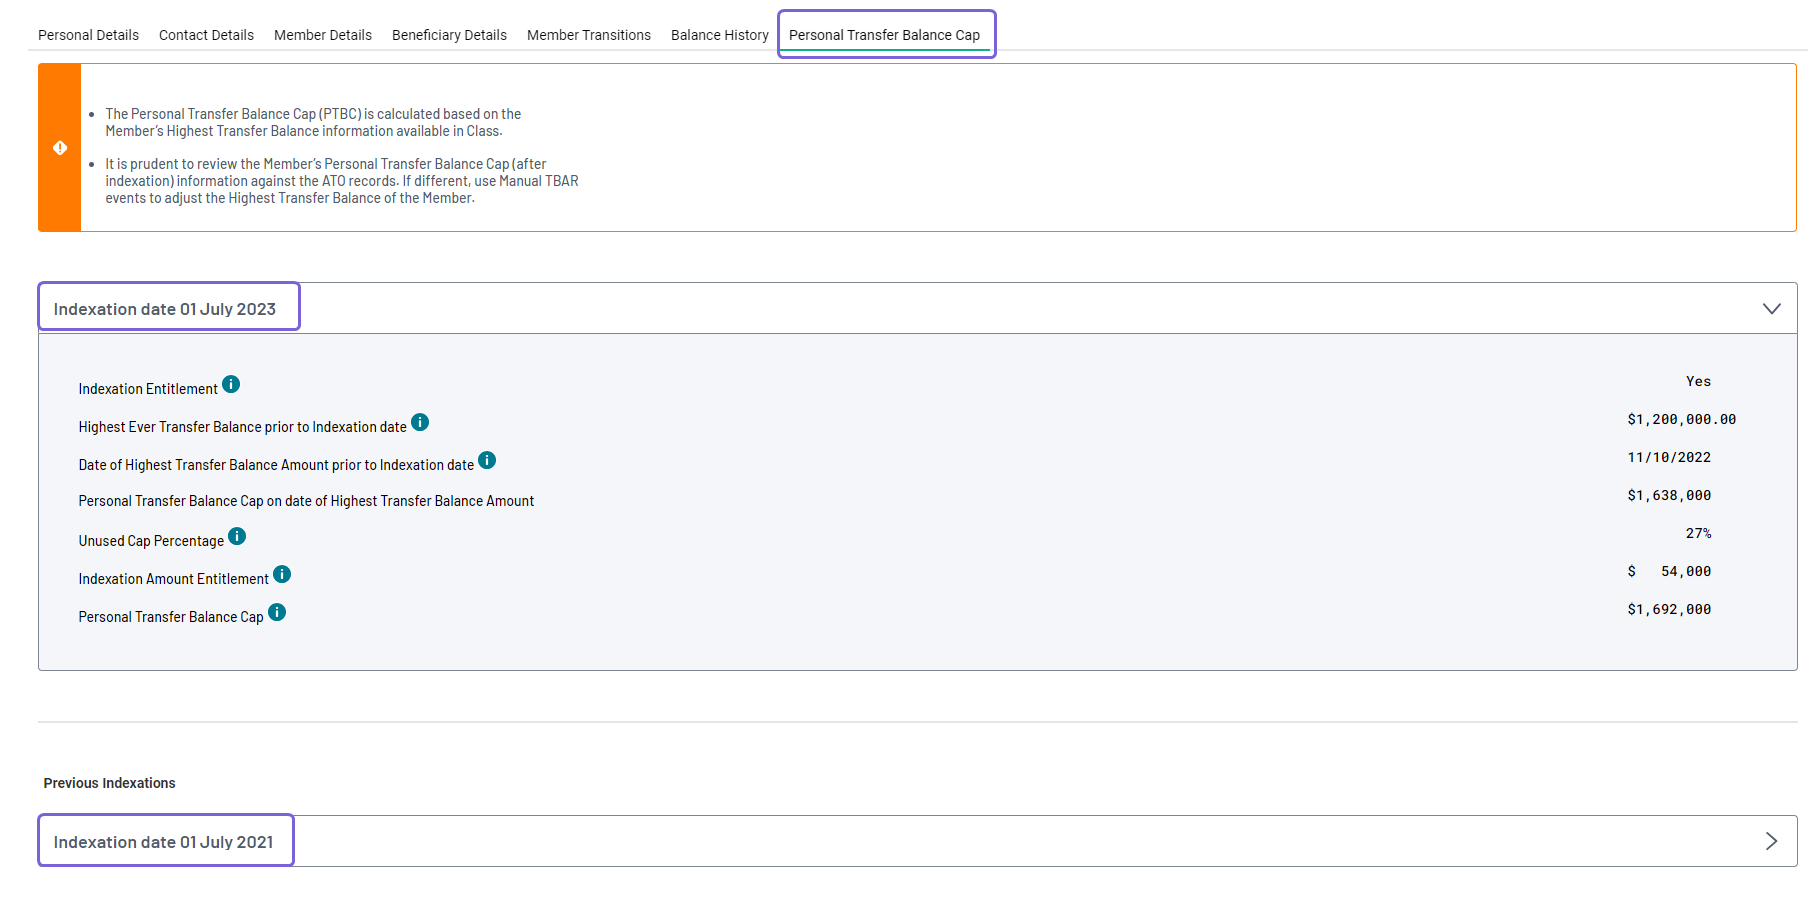Open the tooltip icon for Highest Ever Transfer Balance
Viewport: 1812px width, 911px height.
click(x=420, y=421)
